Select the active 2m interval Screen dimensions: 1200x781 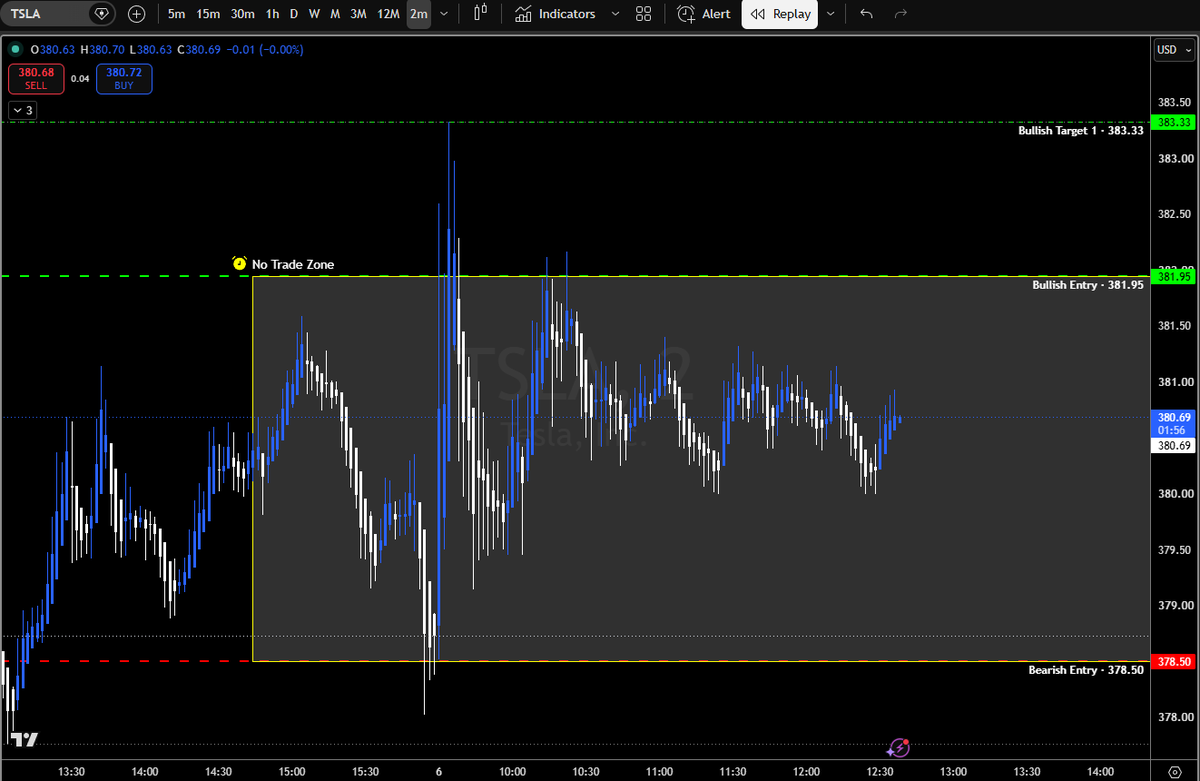tap(419, 14)
